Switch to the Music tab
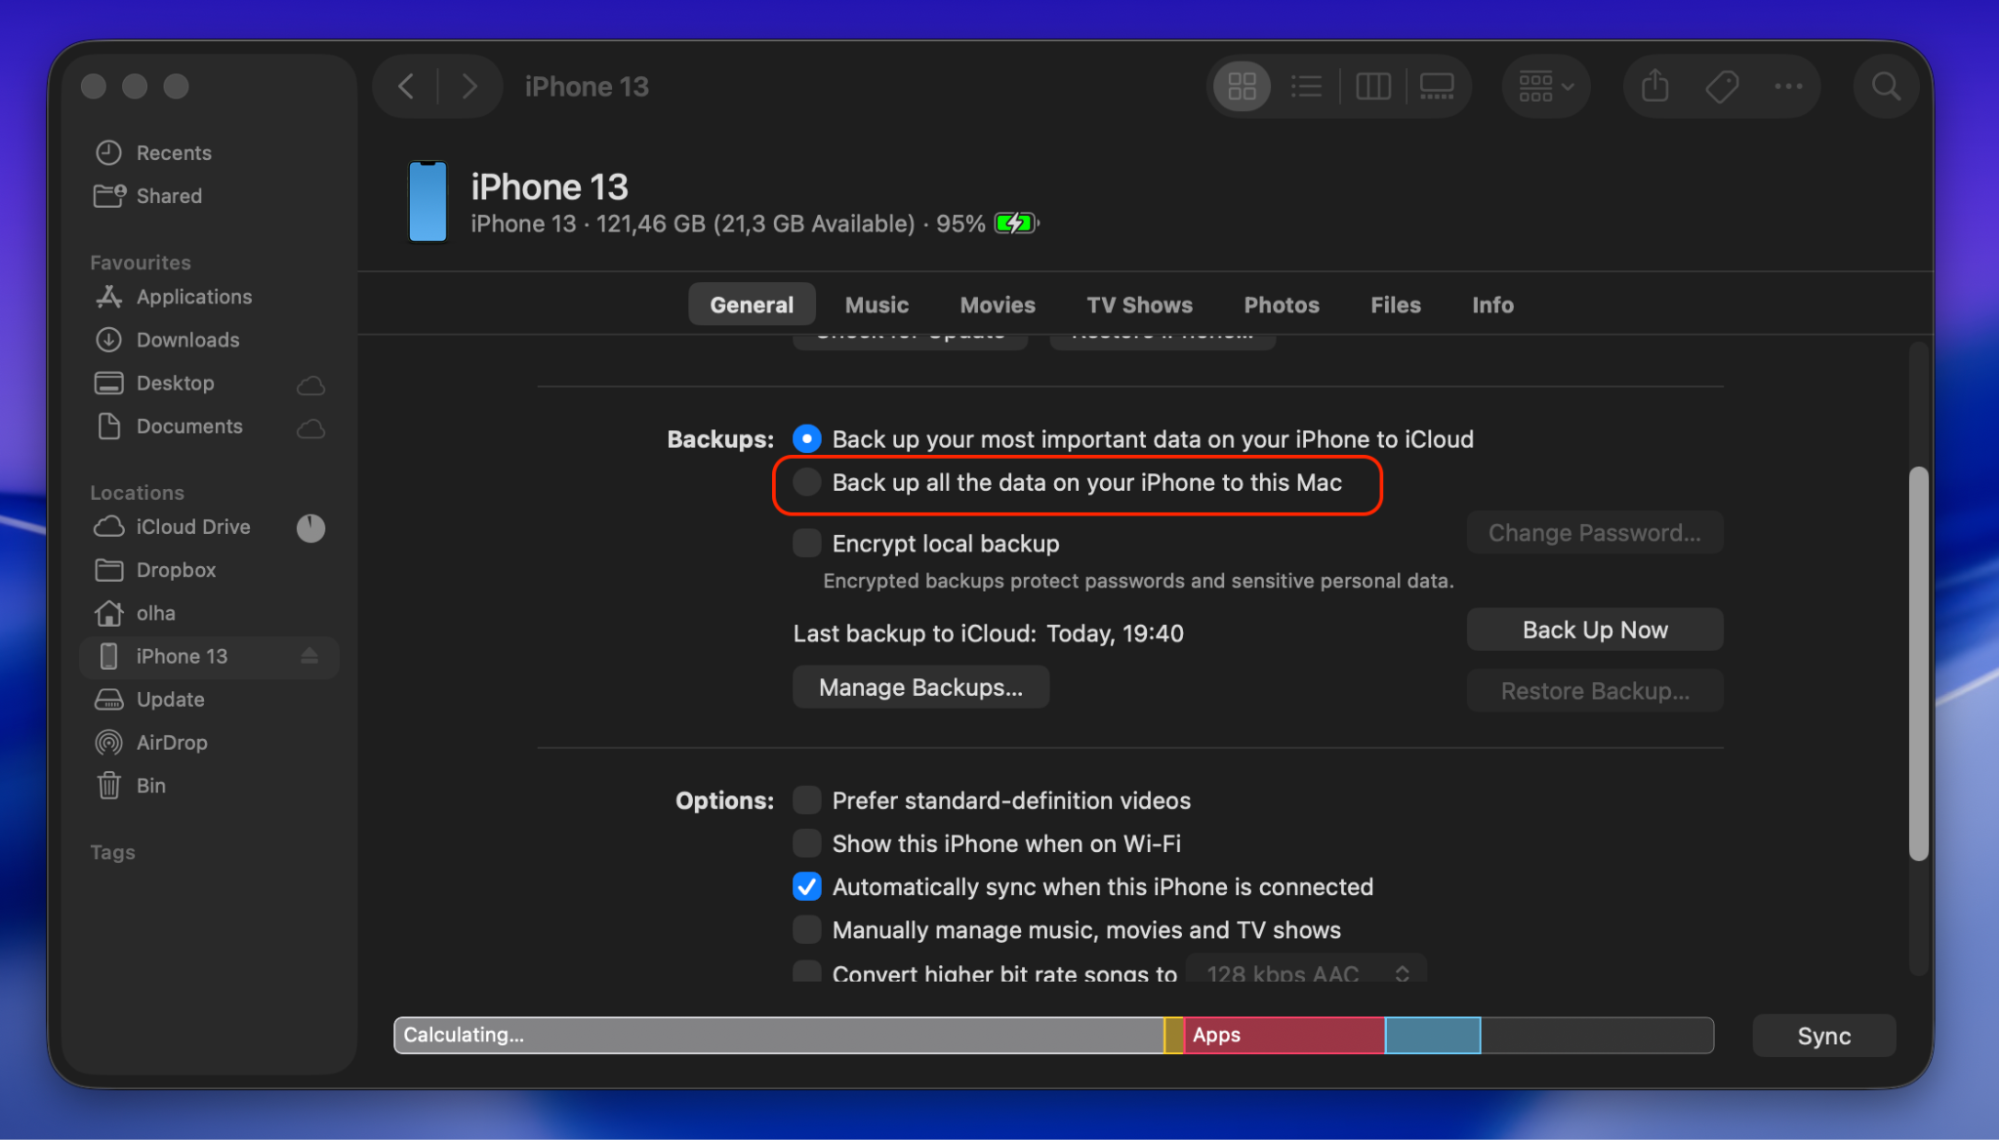Viewport: 1999px width, 1141px height. pyautogui.click(x=877, y=305)
